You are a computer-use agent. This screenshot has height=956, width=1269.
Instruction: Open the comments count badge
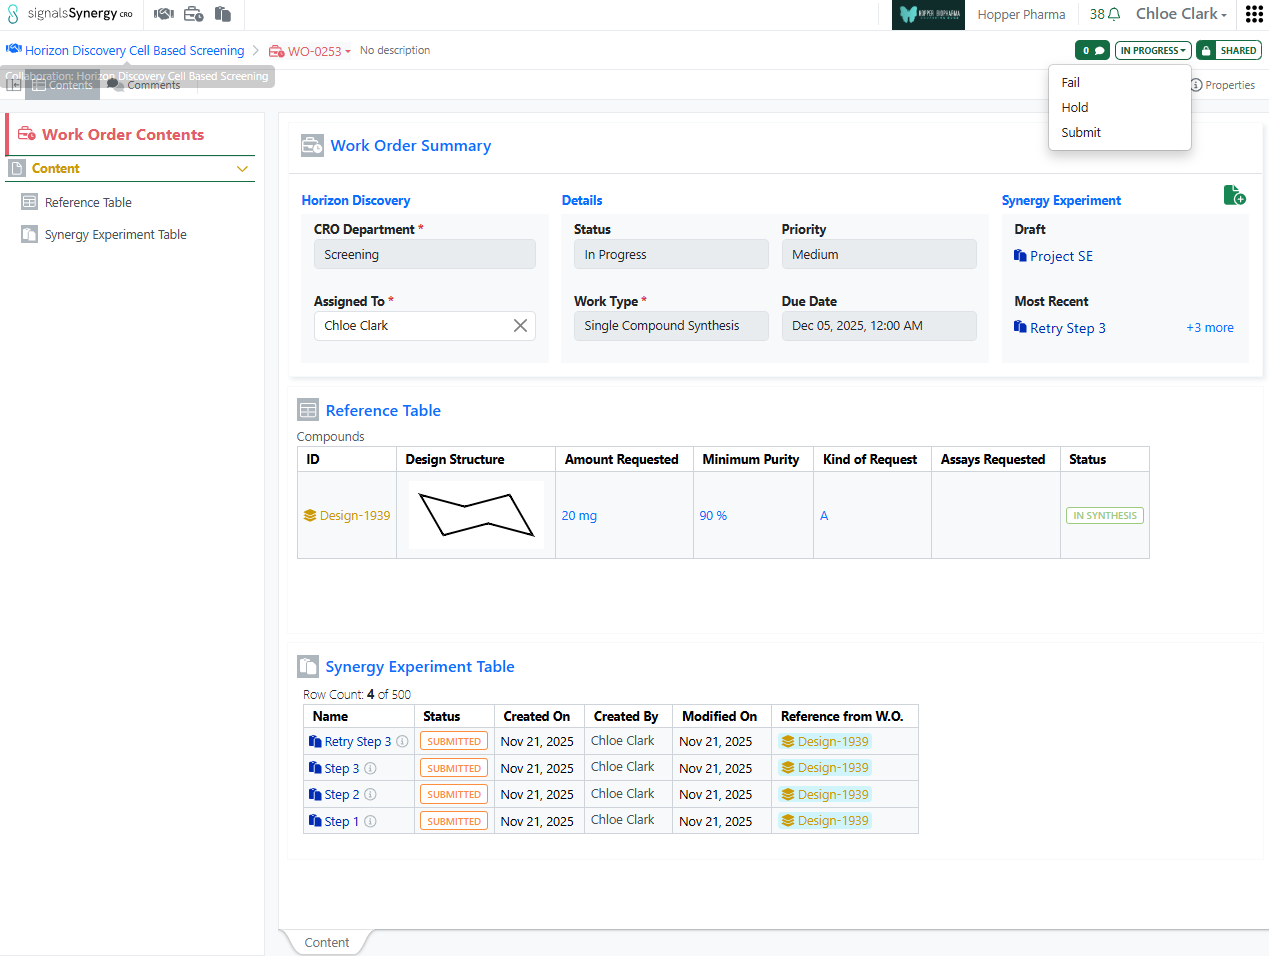[x=1092, y=50]
